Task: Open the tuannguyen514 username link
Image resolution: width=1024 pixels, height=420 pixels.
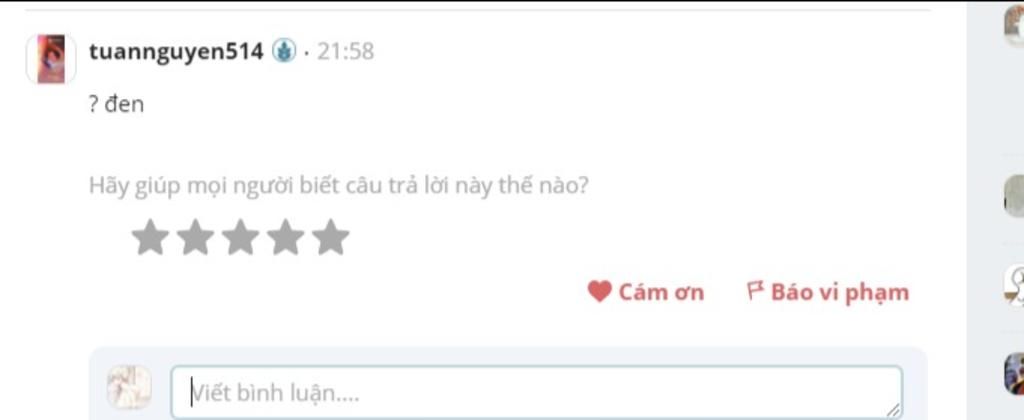Action: [176, 51]
